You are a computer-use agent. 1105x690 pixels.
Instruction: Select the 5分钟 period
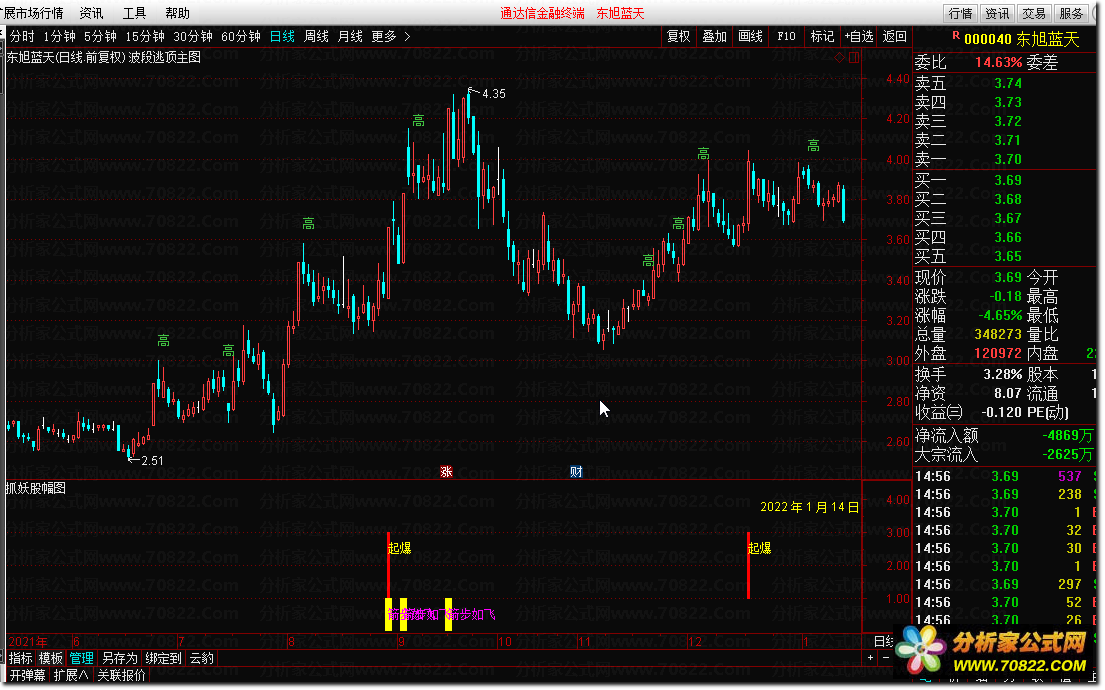pyautogui.click(x=100, y=36)
